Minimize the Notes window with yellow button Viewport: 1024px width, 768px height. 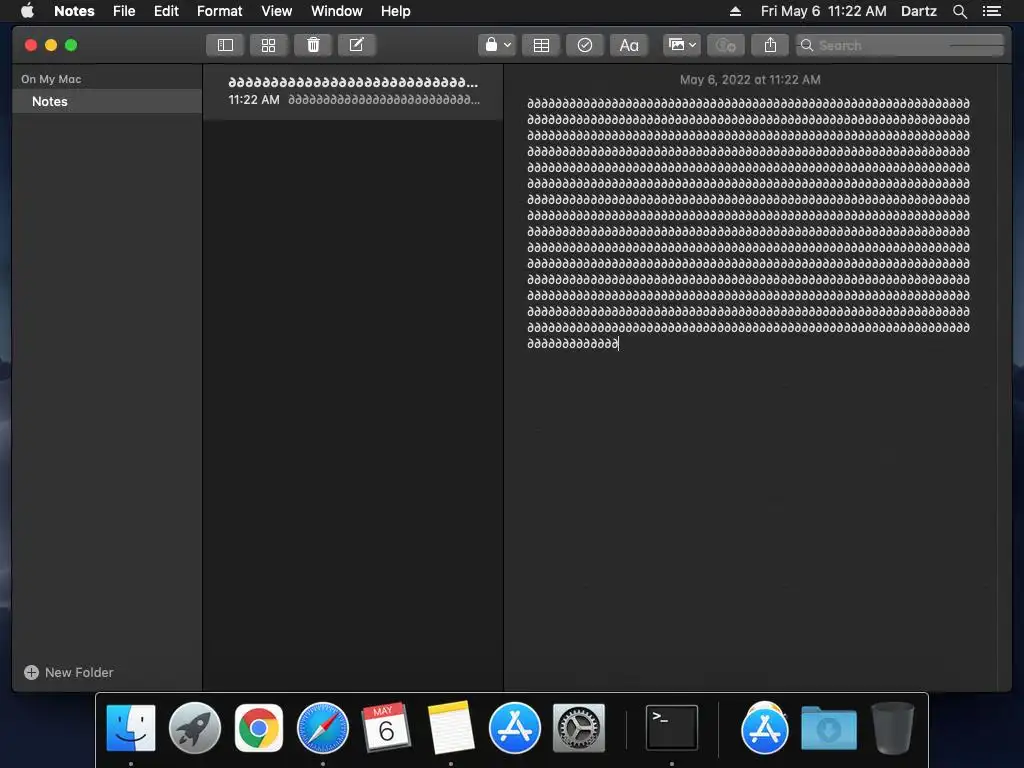(x=51, y=45)
